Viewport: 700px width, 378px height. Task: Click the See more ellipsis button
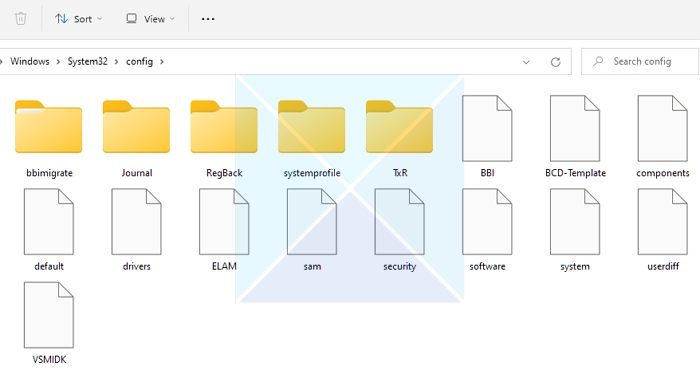(208, 19)
